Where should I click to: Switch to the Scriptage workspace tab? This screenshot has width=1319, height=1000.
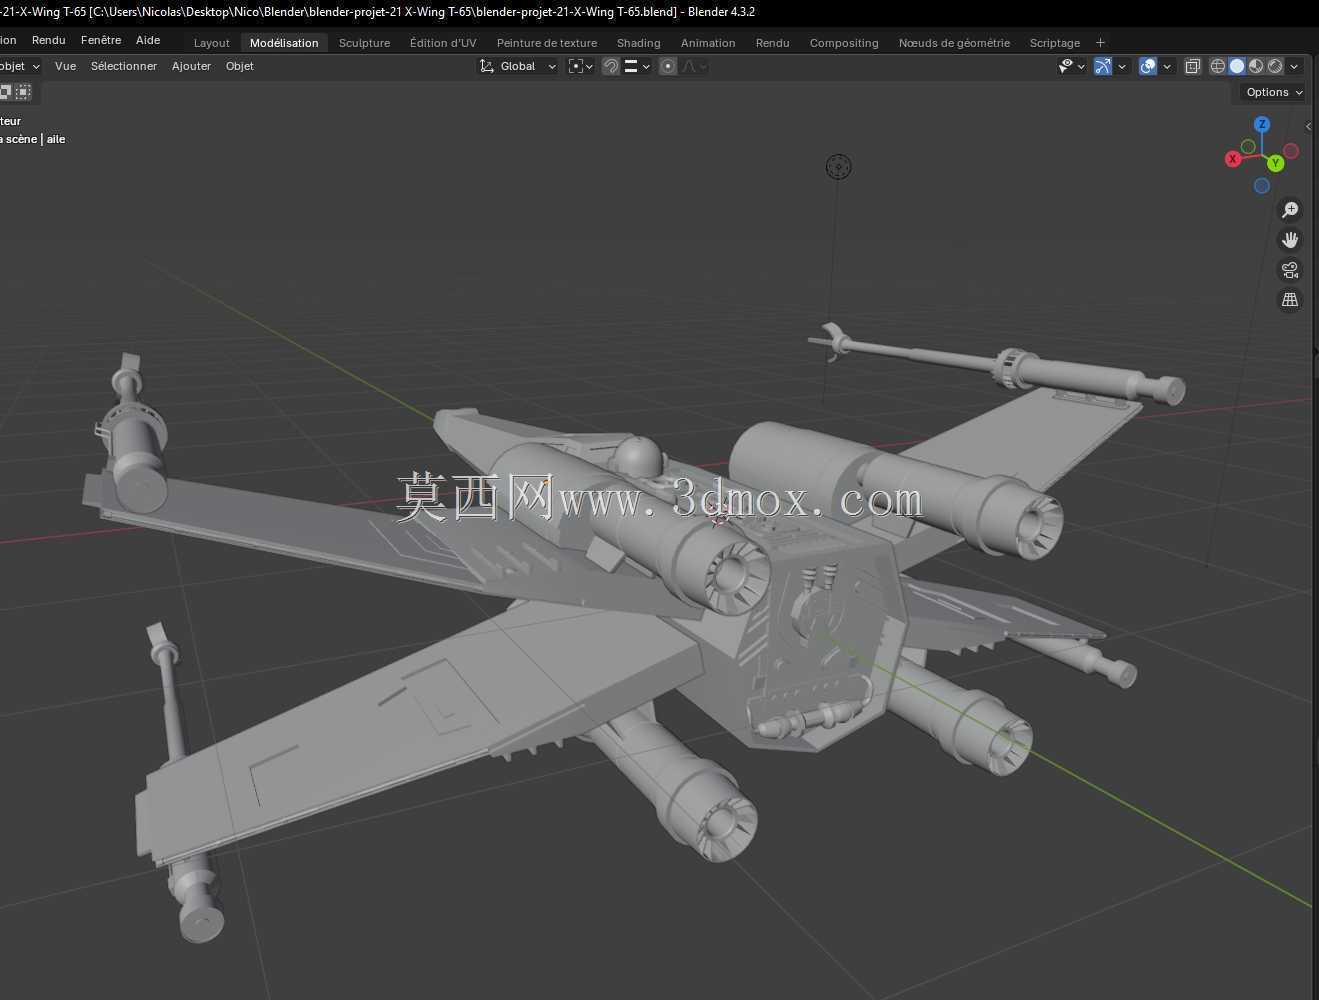(1055, 43)
